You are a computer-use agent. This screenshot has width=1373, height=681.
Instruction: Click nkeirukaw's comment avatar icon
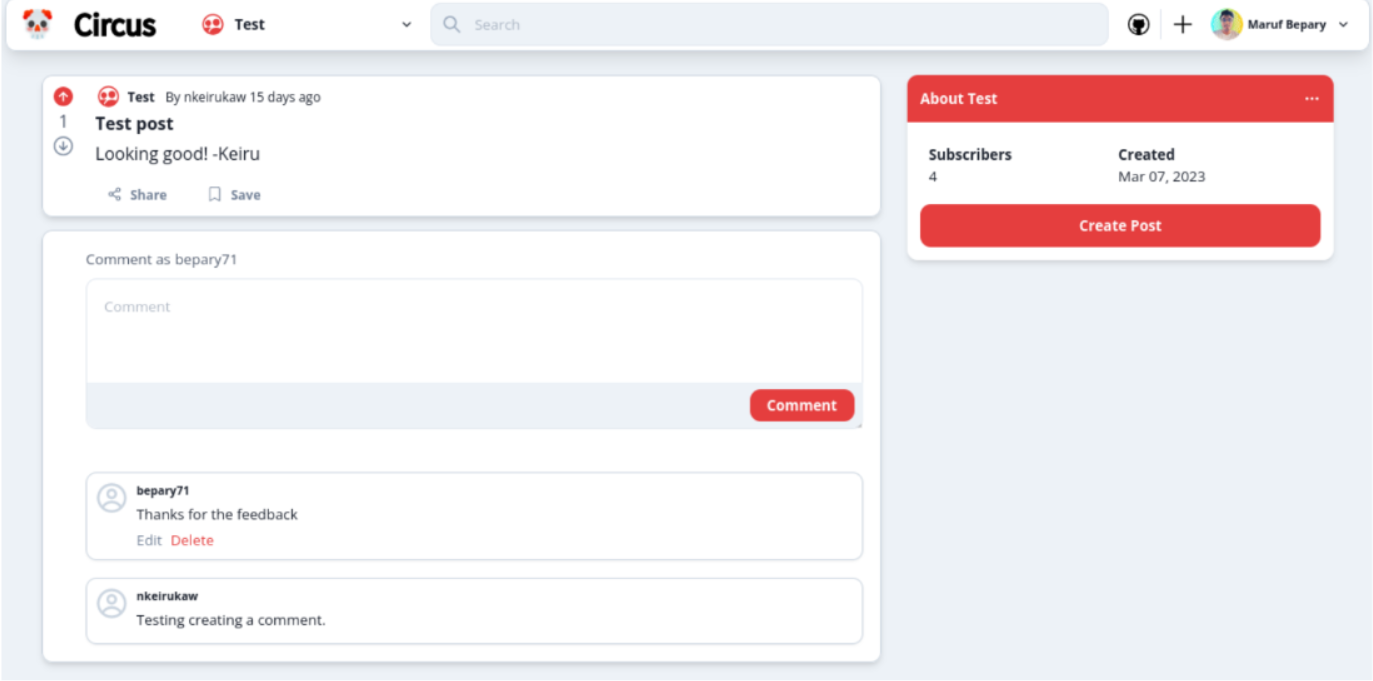111,603
